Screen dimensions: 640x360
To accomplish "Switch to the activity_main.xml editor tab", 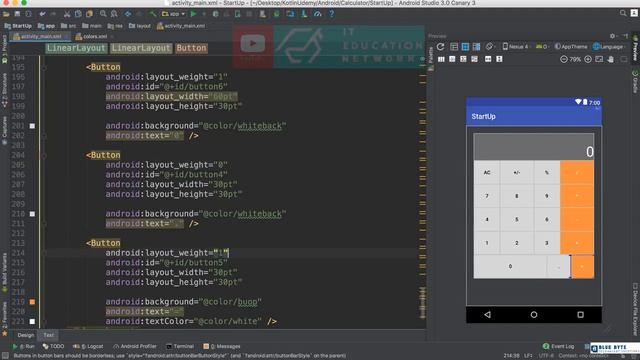I will coord(40,36).
